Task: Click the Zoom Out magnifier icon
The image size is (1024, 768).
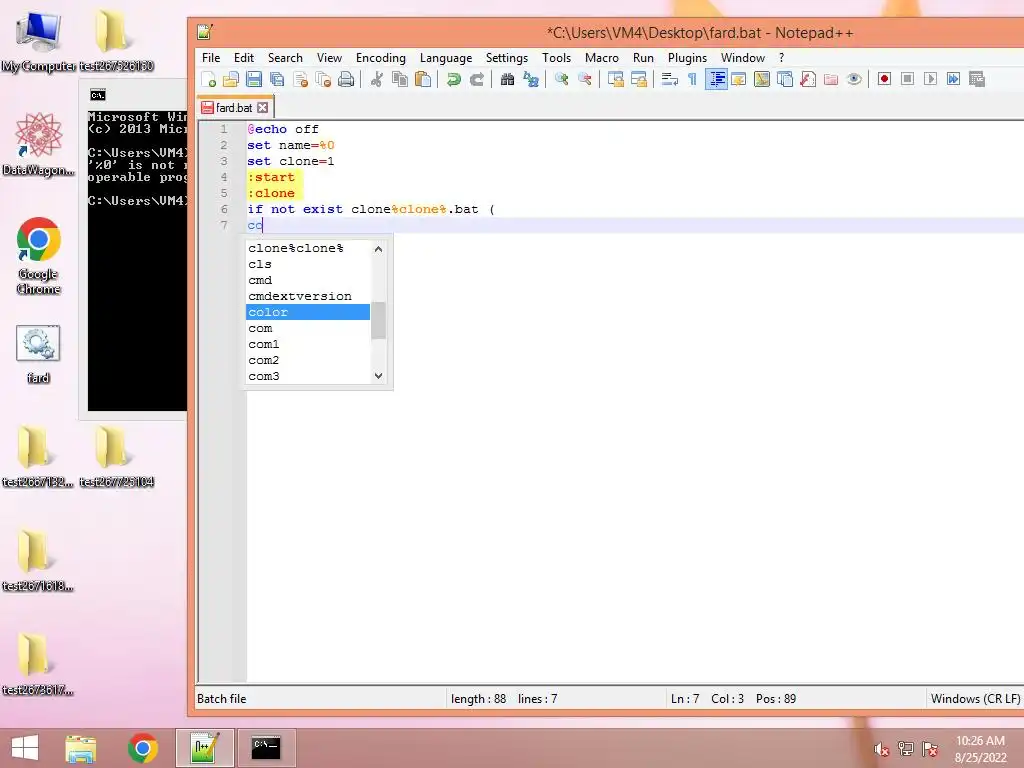Action: pos(584,80)
